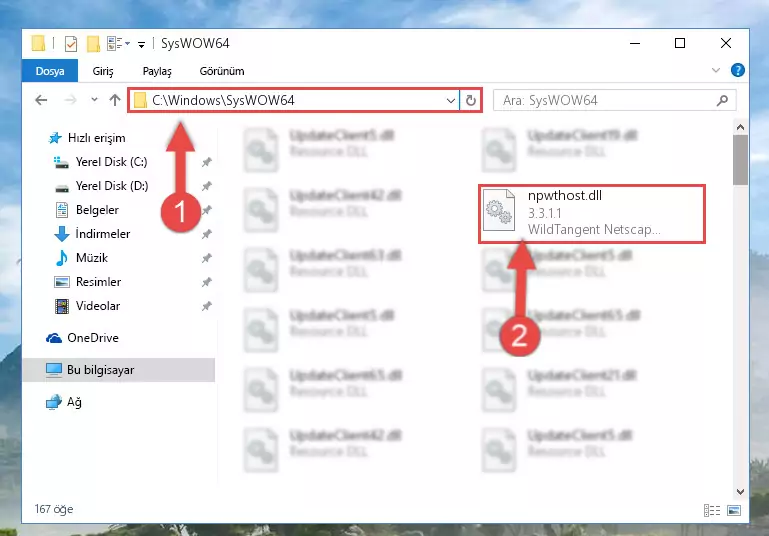Screen dimensions: 769x536
Task: Click the search magnifier icon
Action: point(722,101)
